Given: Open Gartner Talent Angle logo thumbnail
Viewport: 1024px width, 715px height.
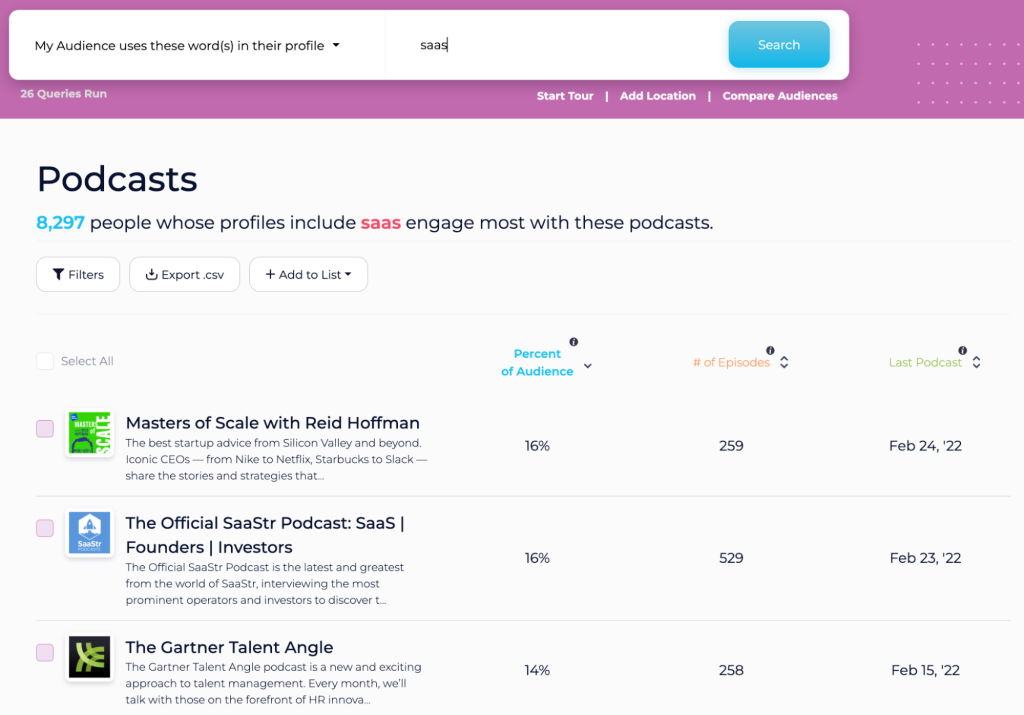Looking at the screenshot, I should (x=89, y=657).
